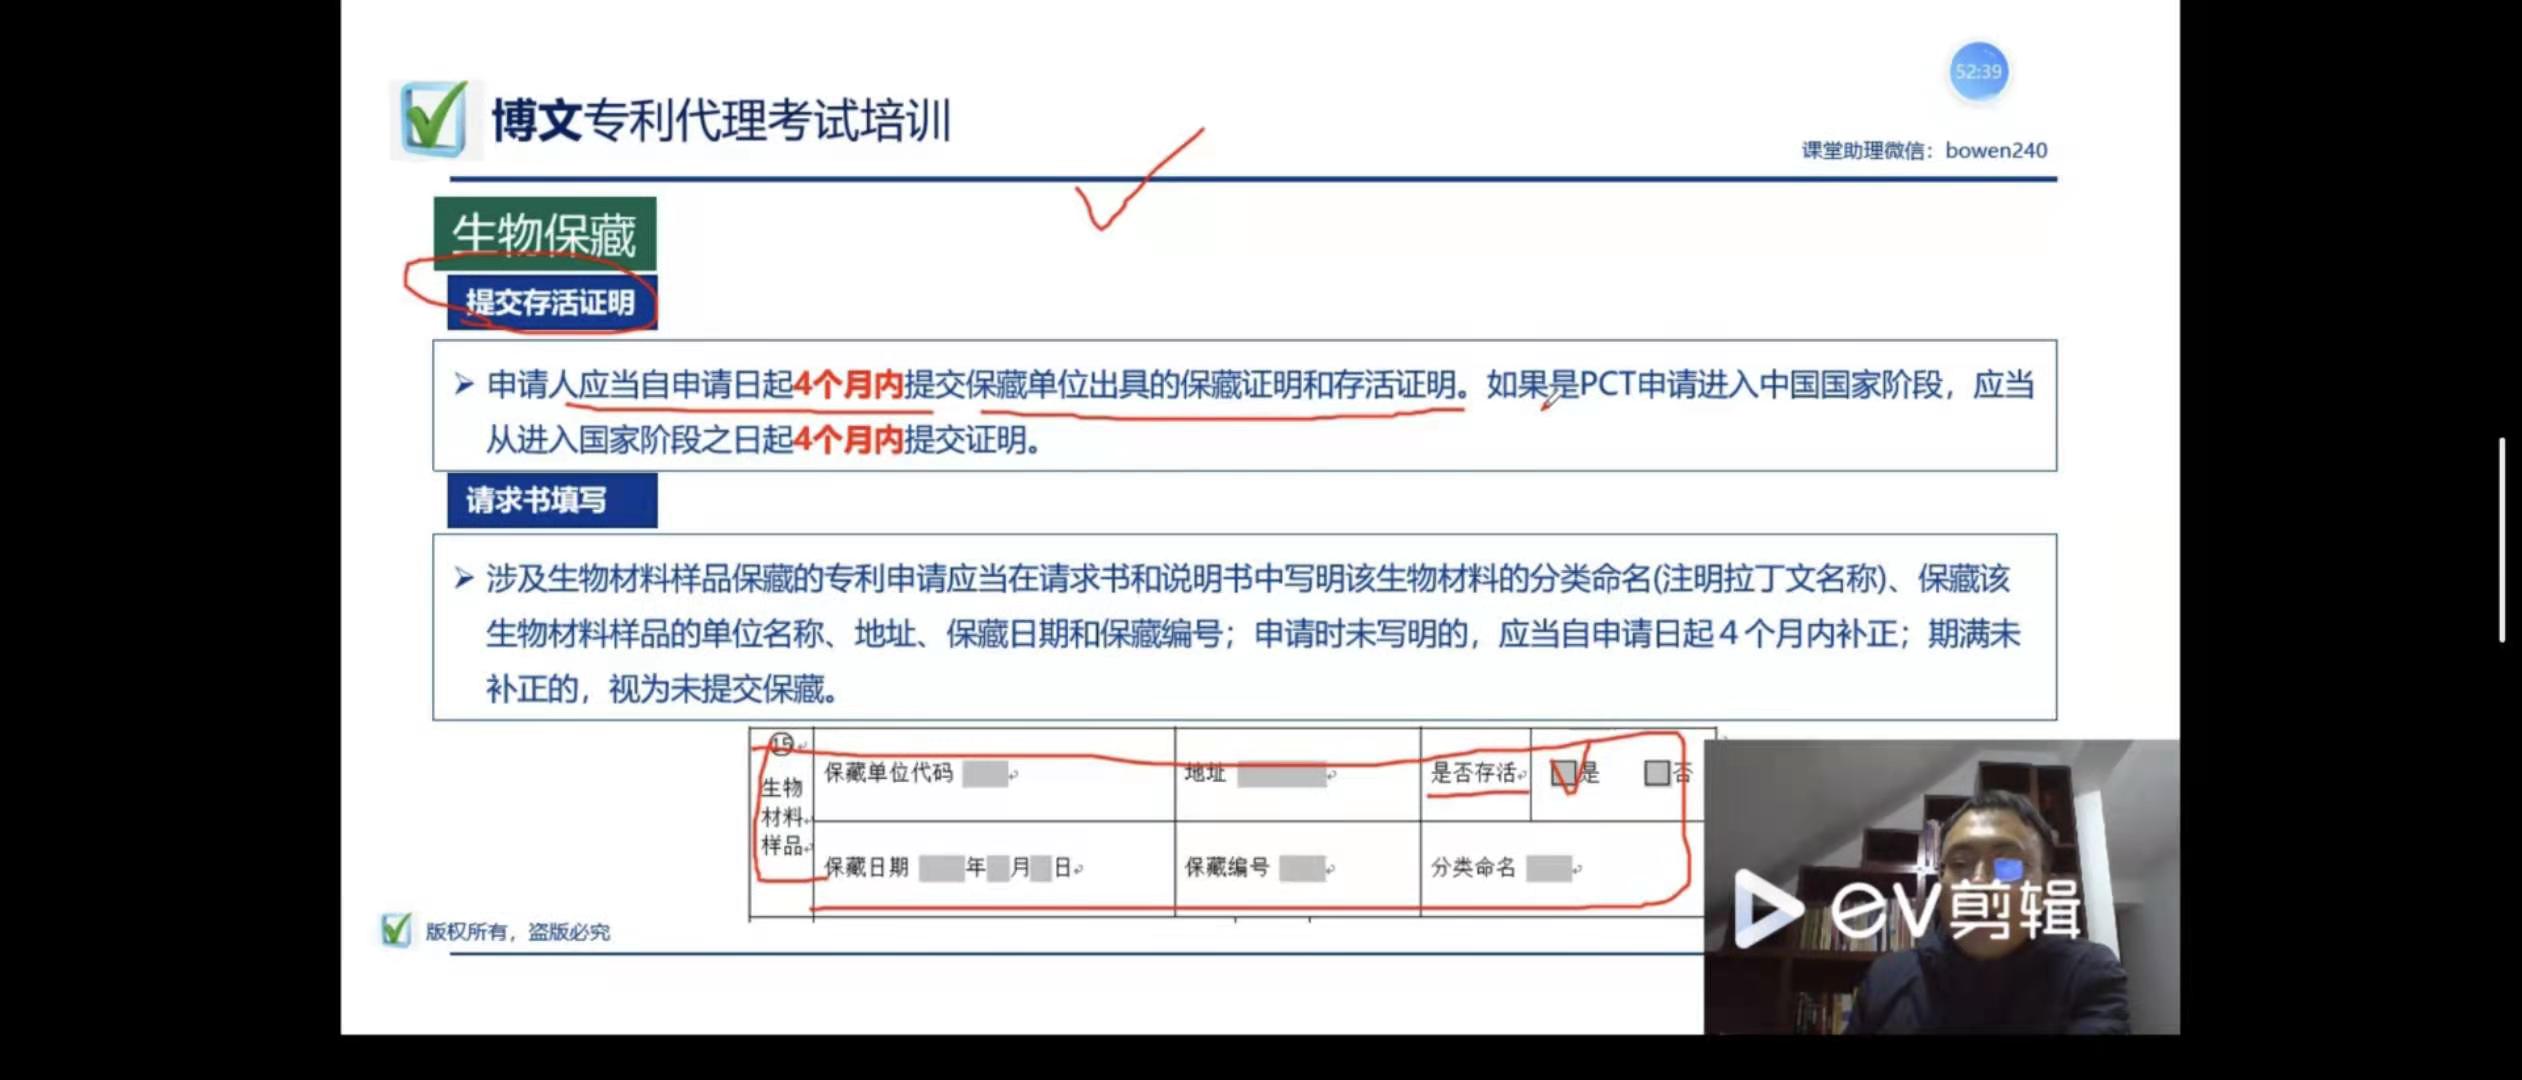Check the 否 box for 是否存活
Screen dimensions: 2522x1080
(x=1656, y=773)
